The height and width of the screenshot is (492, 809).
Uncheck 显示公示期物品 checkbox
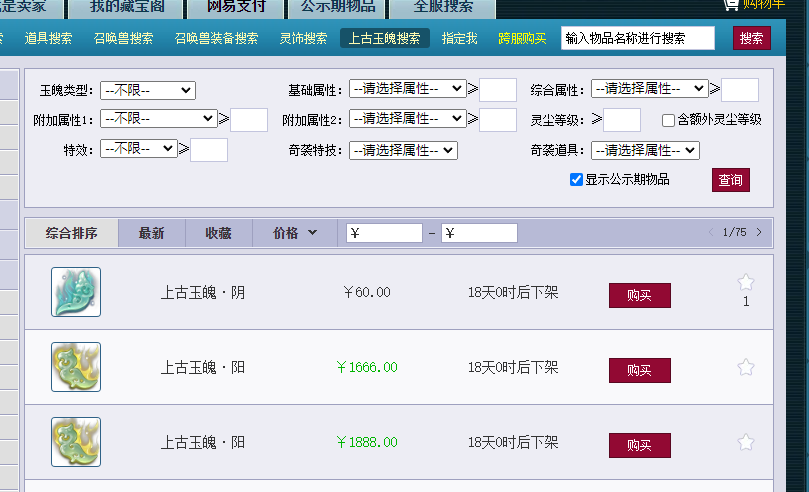pyautogui.click(x=576, y=180)
